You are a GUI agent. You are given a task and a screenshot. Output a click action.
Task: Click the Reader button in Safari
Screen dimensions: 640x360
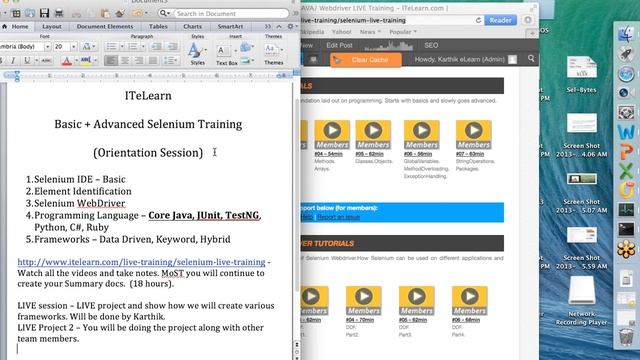point(500,20)
